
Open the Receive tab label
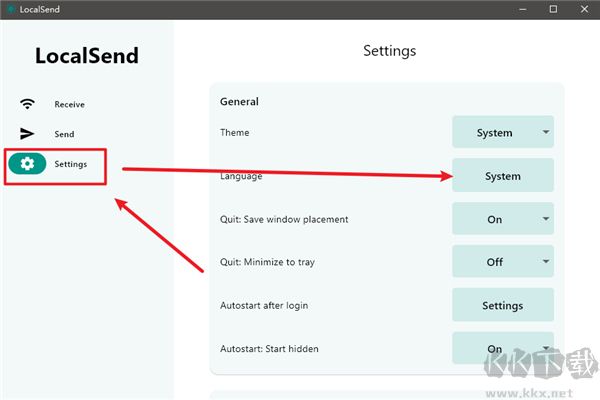click(x=69, y=104)
